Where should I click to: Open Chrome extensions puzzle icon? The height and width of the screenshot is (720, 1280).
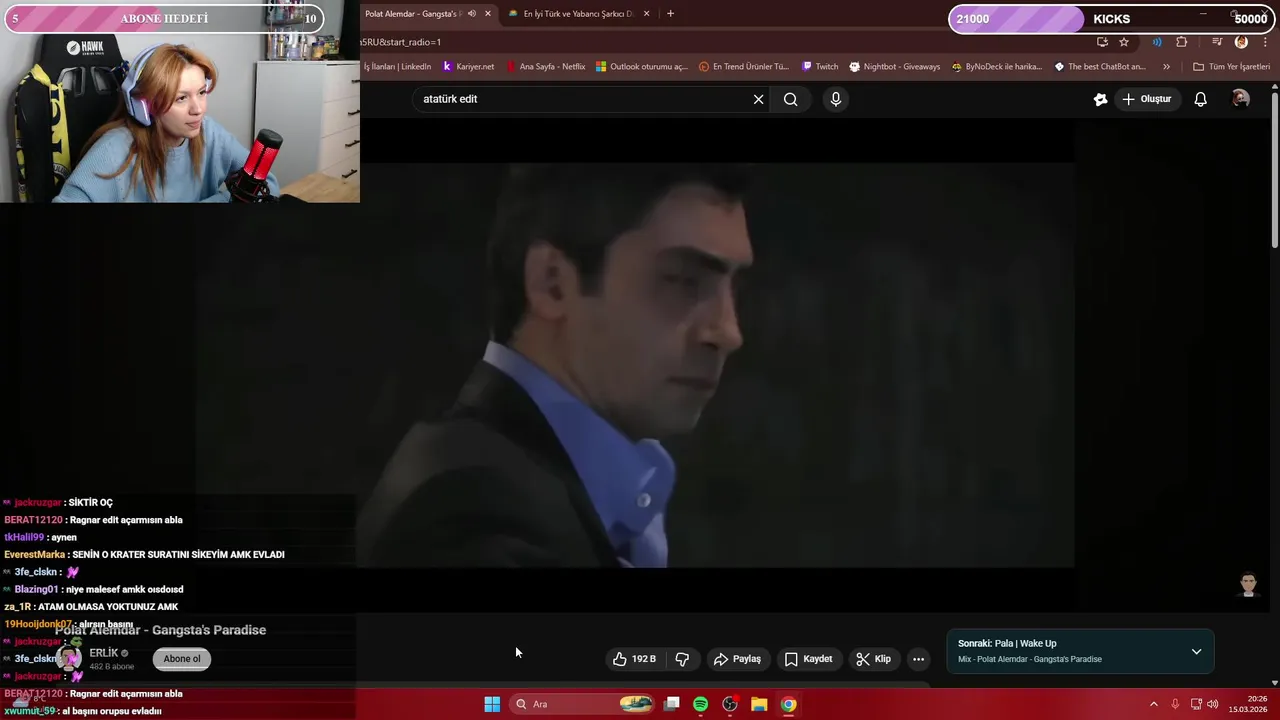(x=1182, y=42)
